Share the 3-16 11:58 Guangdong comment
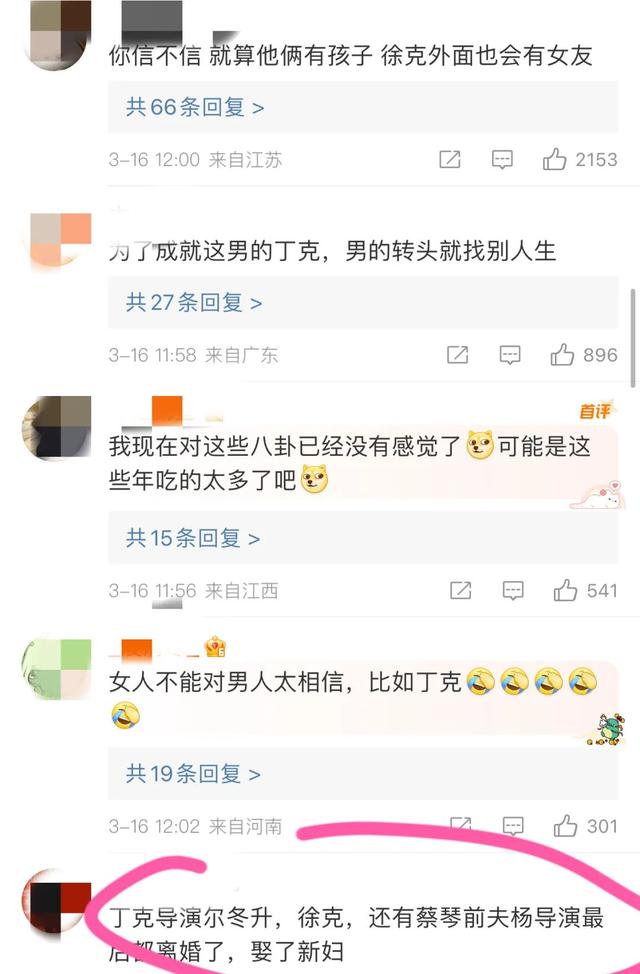Image resolution: width=640 pixels, height=974 pixels. [458, 355]
